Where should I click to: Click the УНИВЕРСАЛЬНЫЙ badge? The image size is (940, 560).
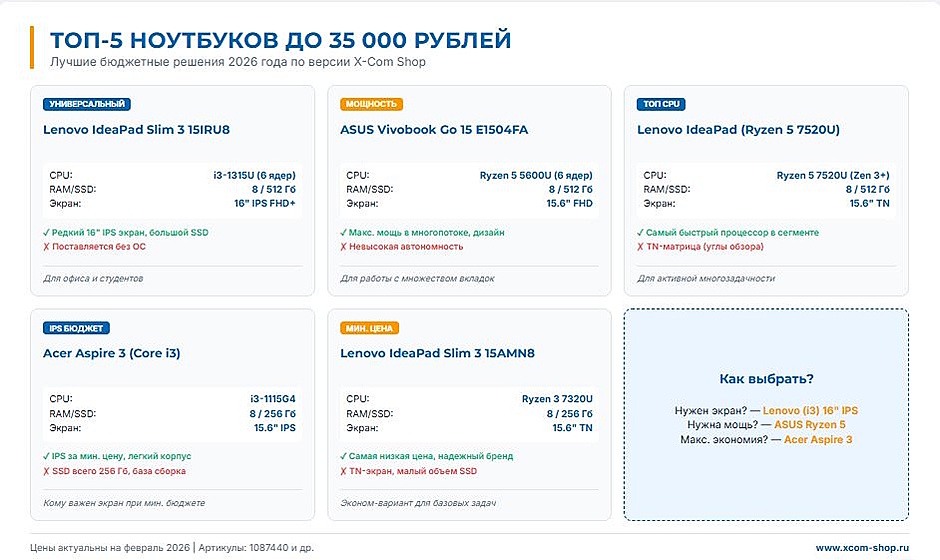click(86, 104)
